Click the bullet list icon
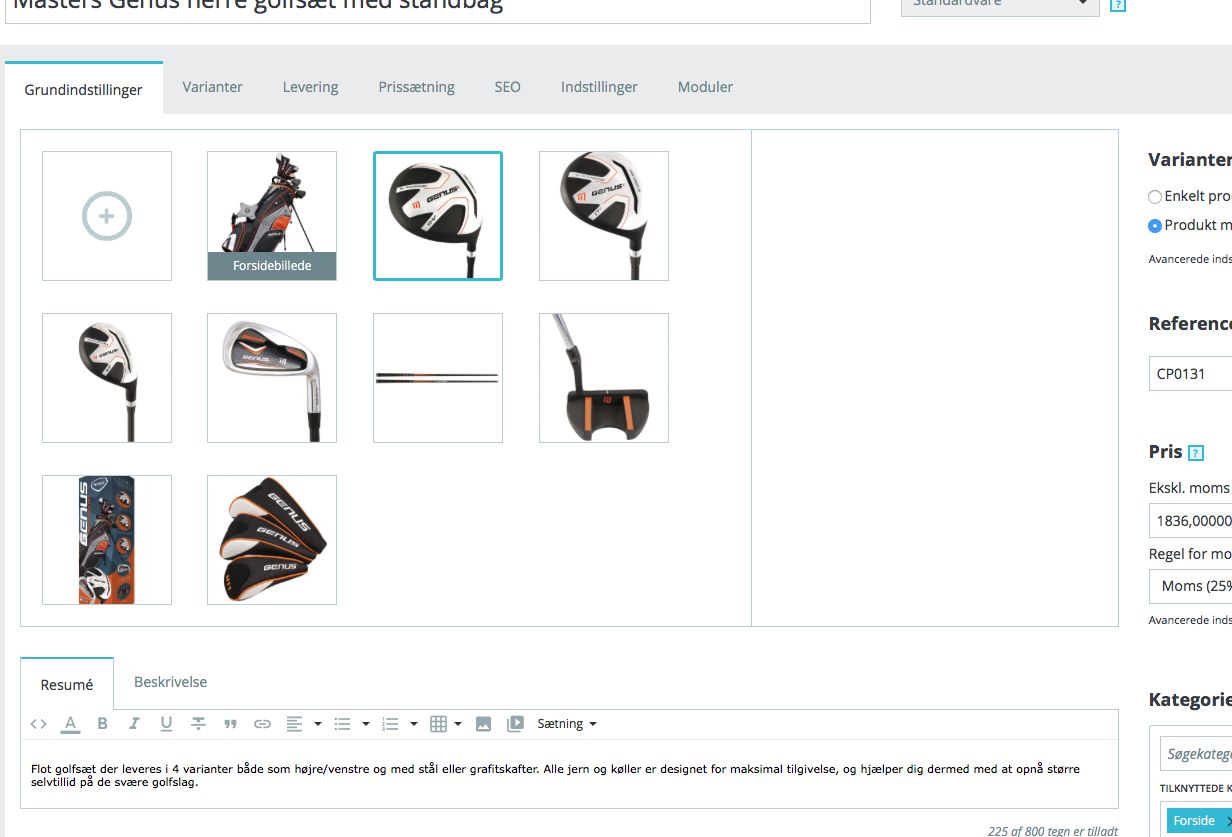The width and height of the screenshot is (1232, 837). [x=342, y=724]
